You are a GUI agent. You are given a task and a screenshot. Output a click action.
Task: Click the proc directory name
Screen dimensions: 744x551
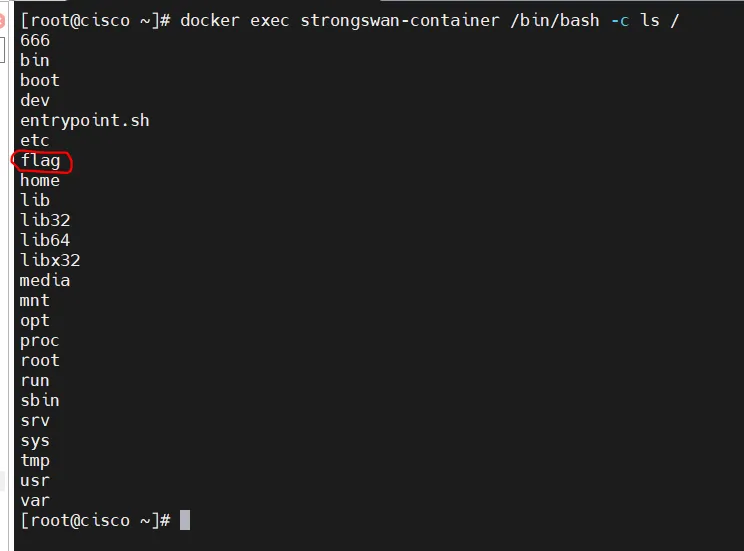40,340
